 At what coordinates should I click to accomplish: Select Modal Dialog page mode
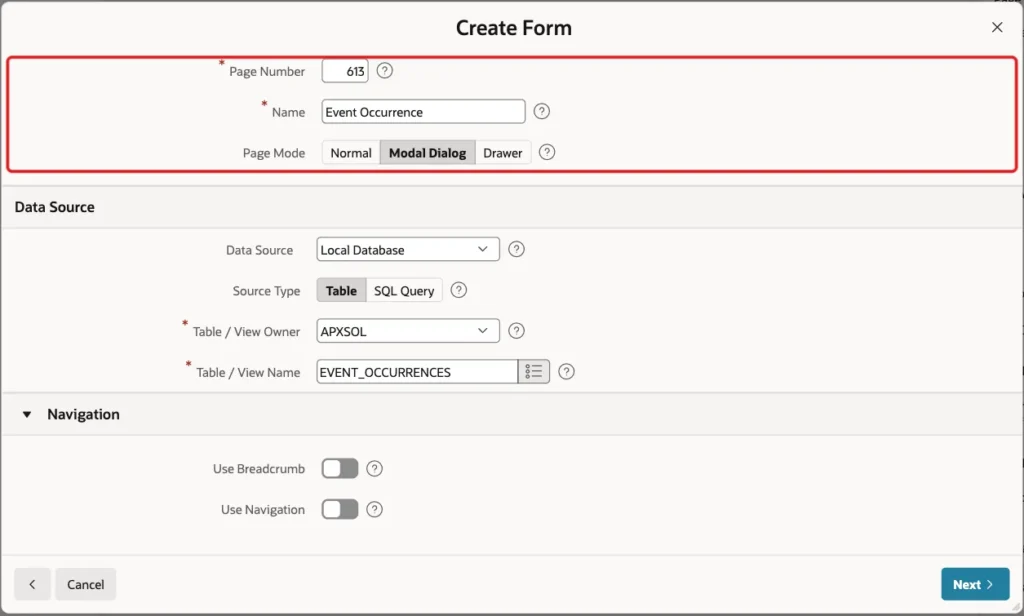[x=428, y=153]
